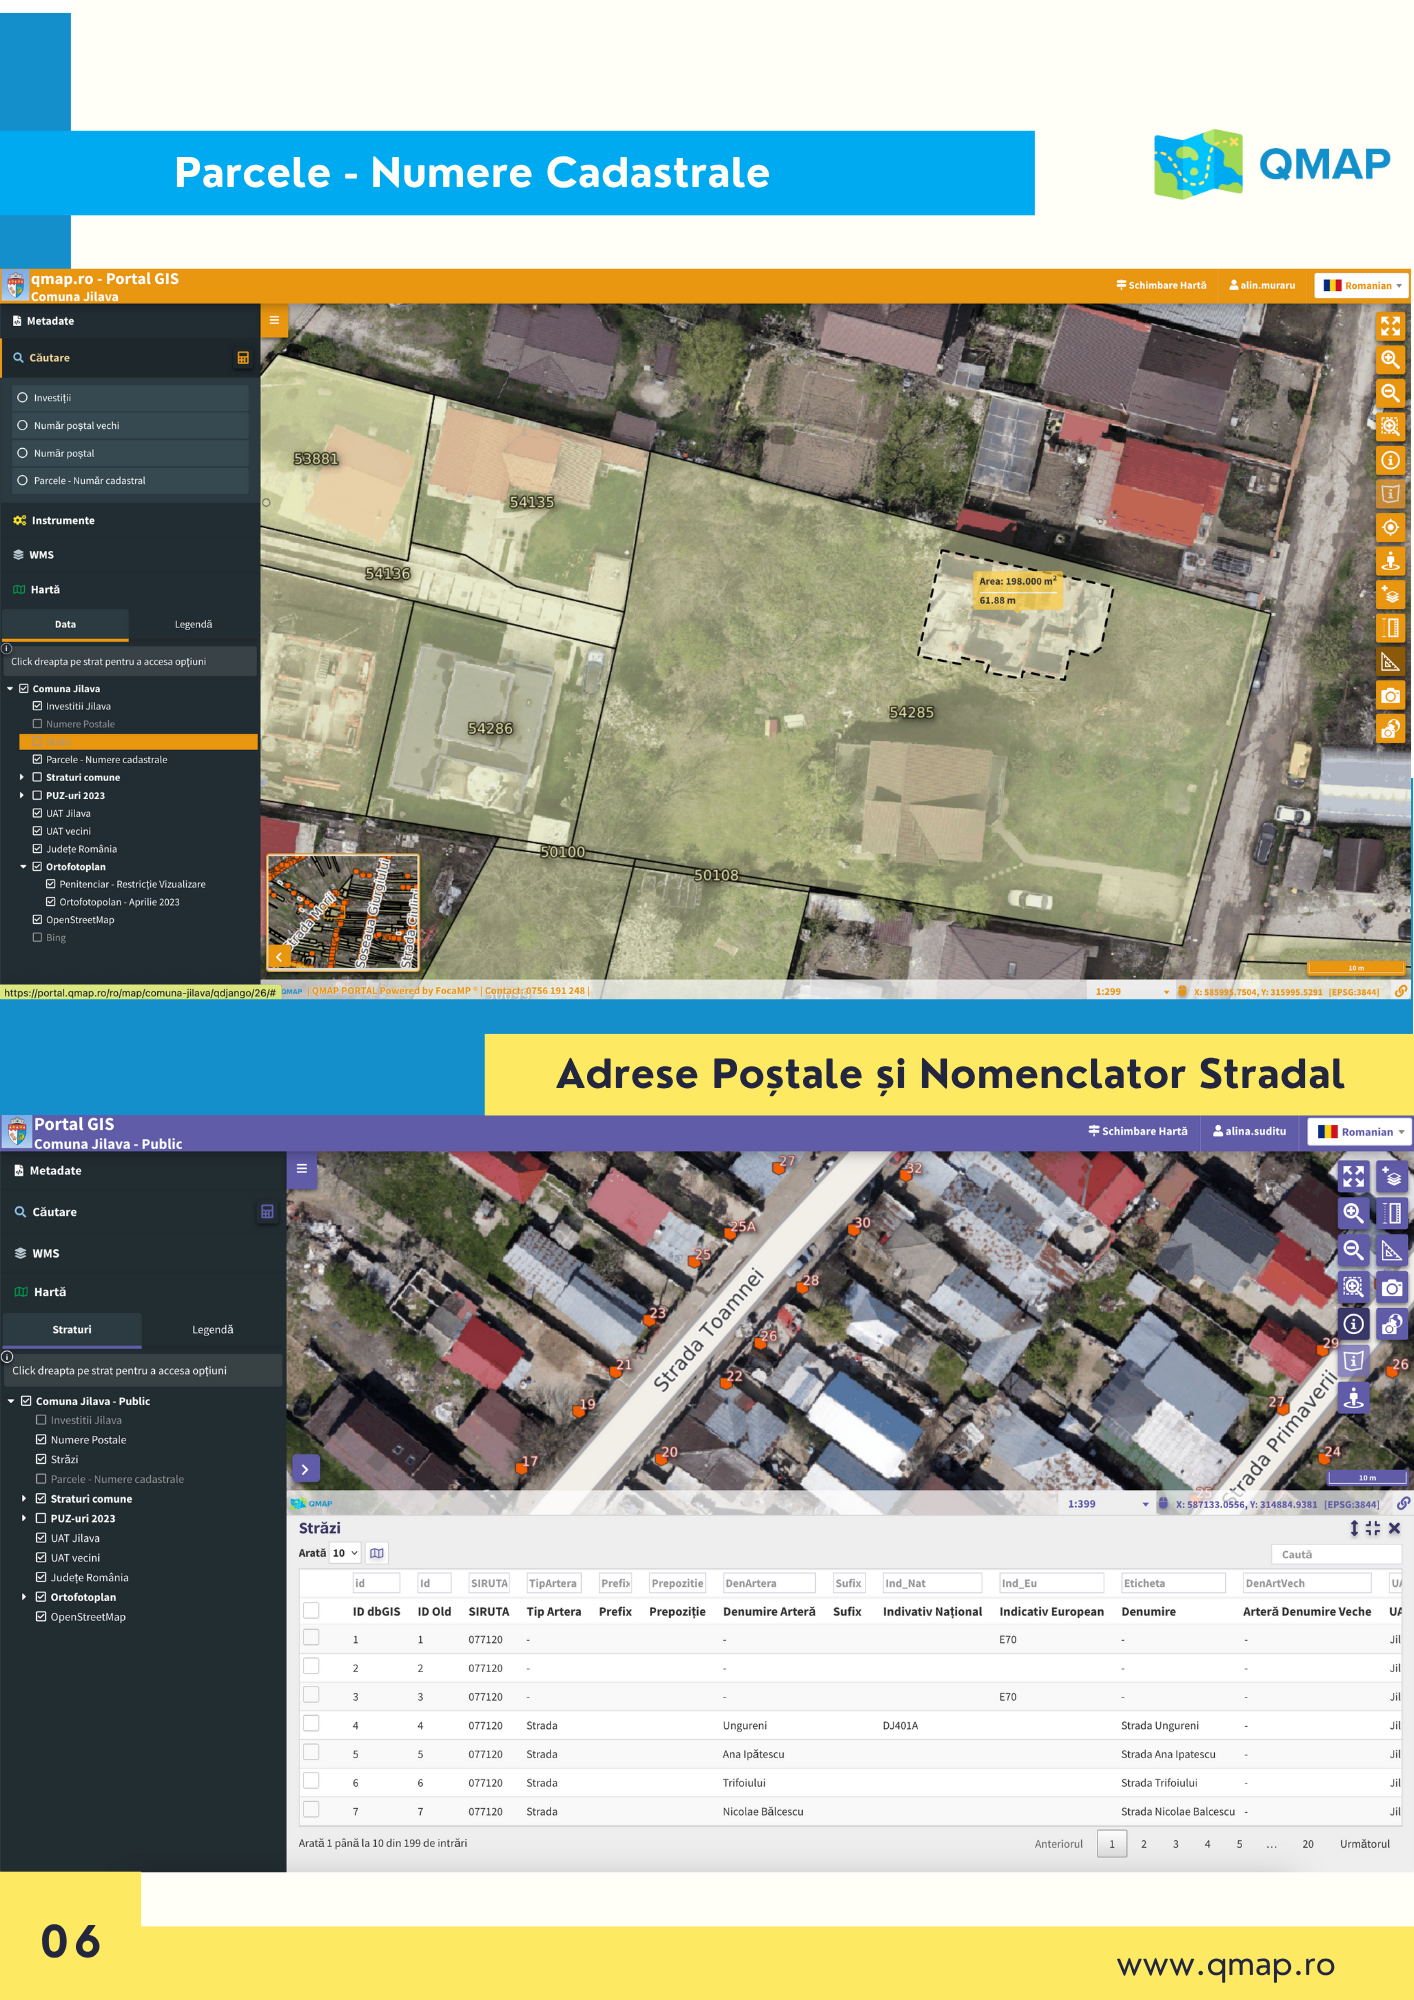The width and height of the screenshot is (1414, 2000).
Task: Click the Caută search field in table
Action: (1335, 1554)
